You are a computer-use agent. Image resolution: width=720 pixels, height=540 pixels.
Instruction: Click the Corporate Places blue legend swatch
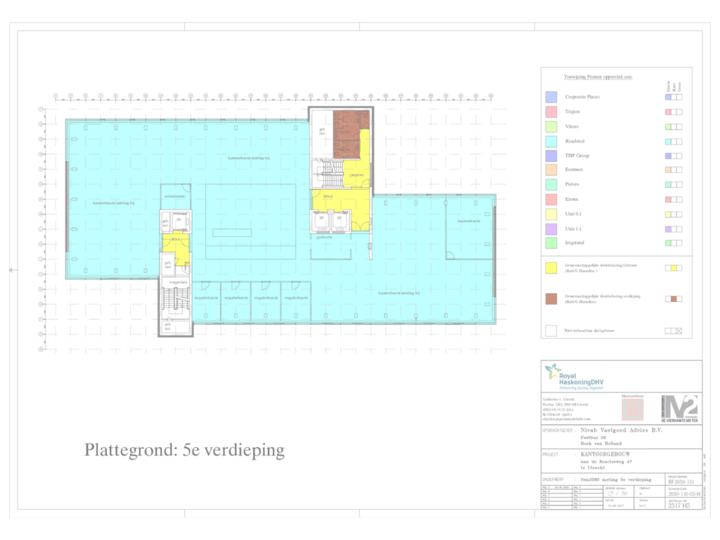[550, 98]
